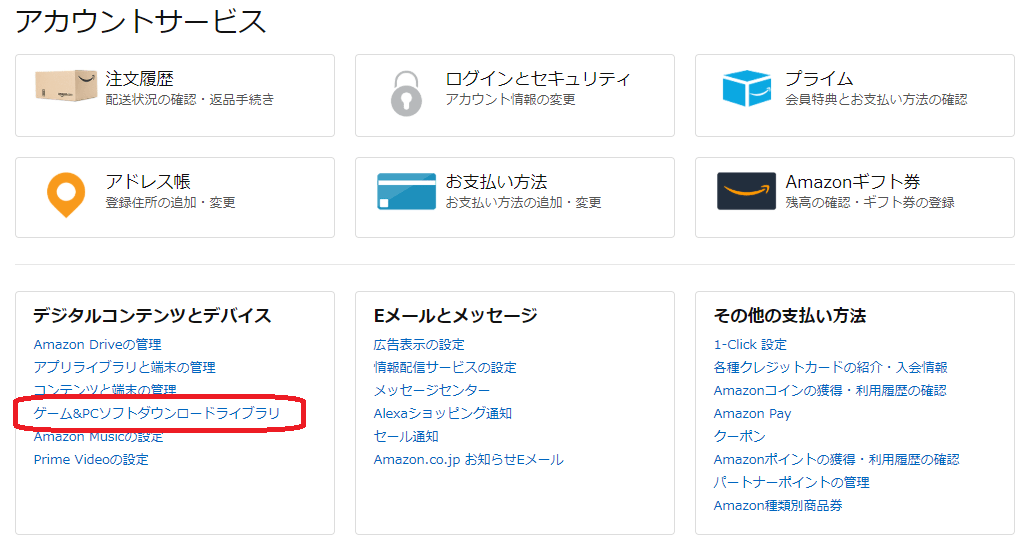Open 各種クレジットカードの紹介・入会情報 link

[x=831, y=368]
